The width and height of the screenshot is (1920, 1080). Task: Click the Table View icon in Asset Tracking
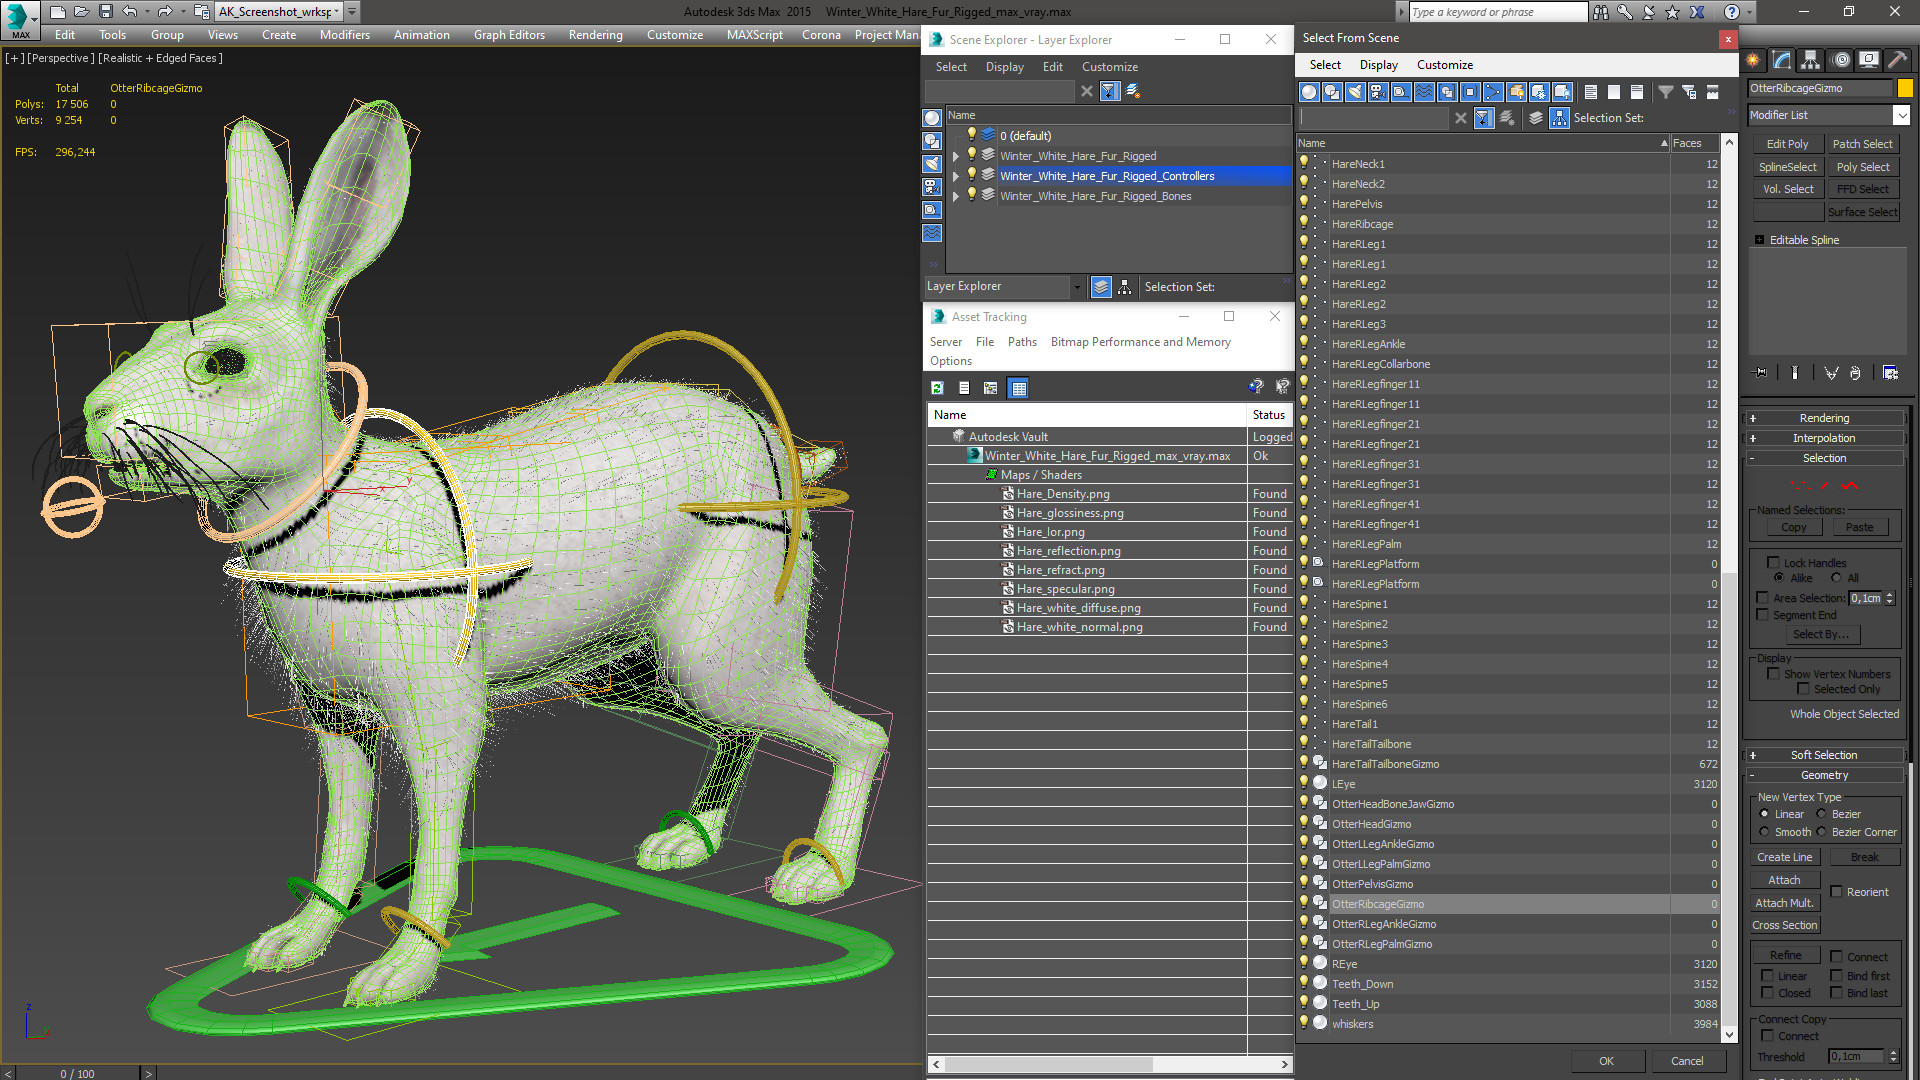pos(1018,388)
